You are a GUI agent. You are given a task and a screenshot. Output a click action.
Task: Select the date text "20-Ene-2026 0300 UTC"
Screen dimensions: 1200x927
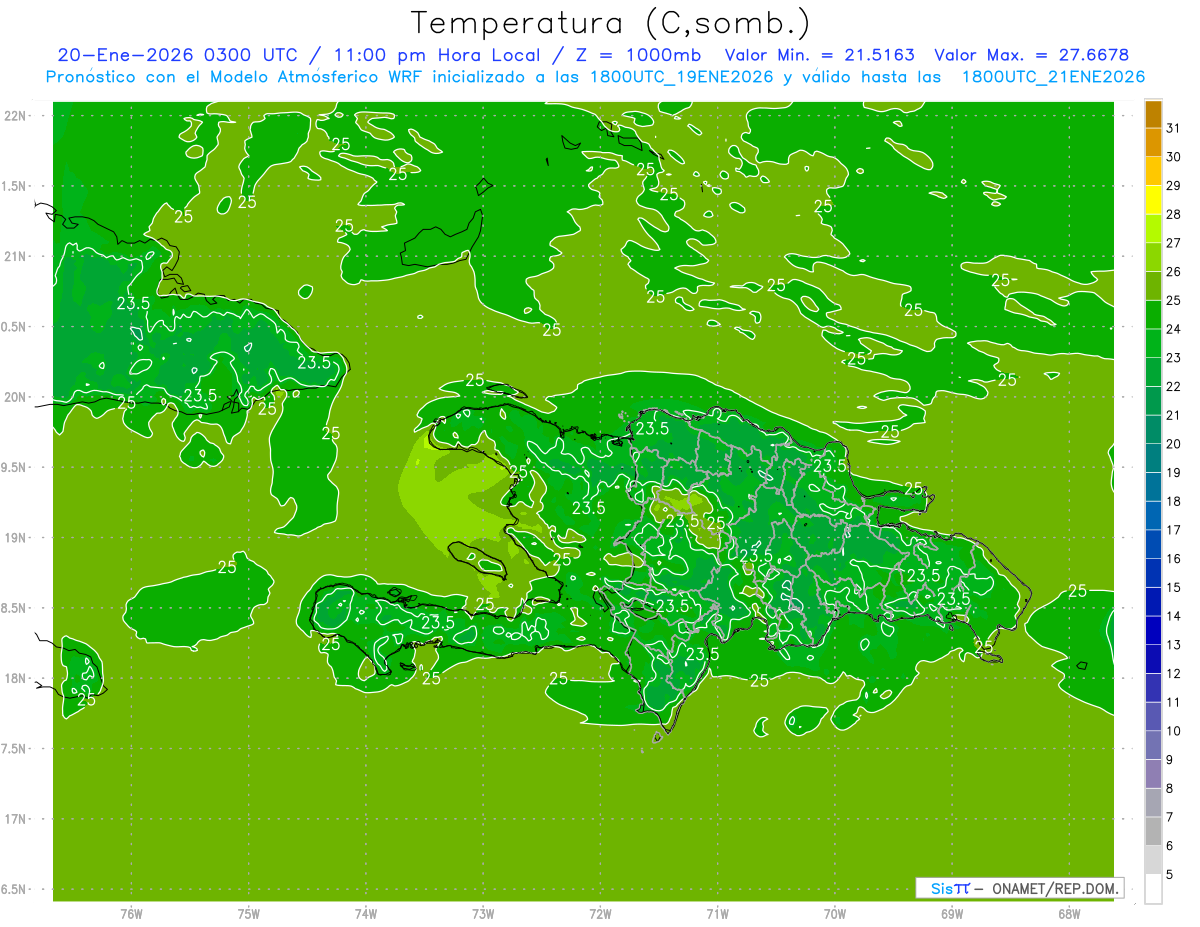pos(177,55)
